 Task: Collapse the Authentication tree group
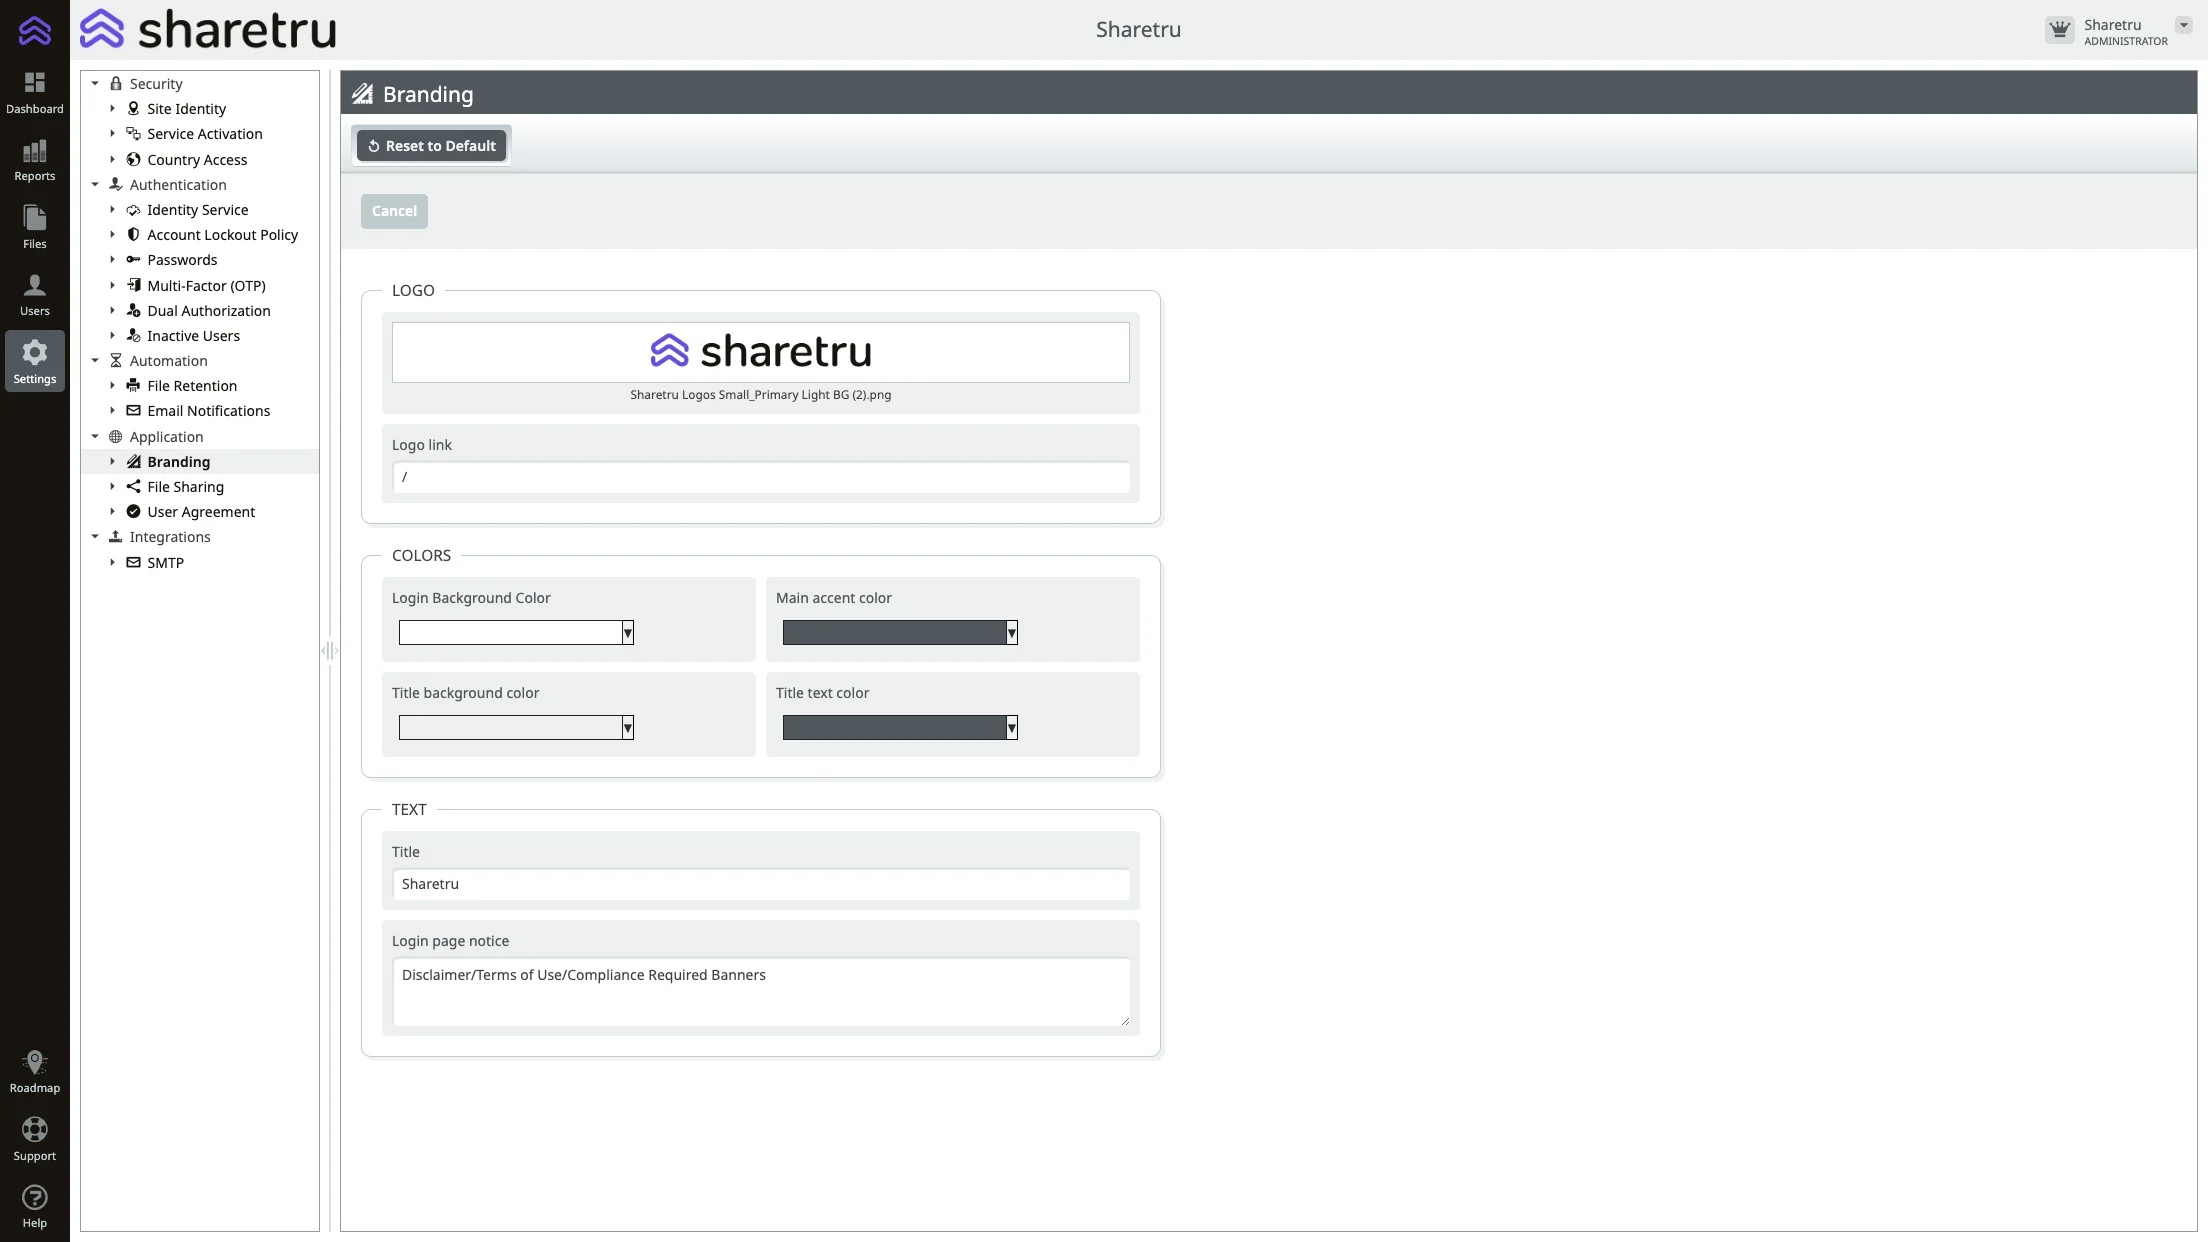pos(96,185)
